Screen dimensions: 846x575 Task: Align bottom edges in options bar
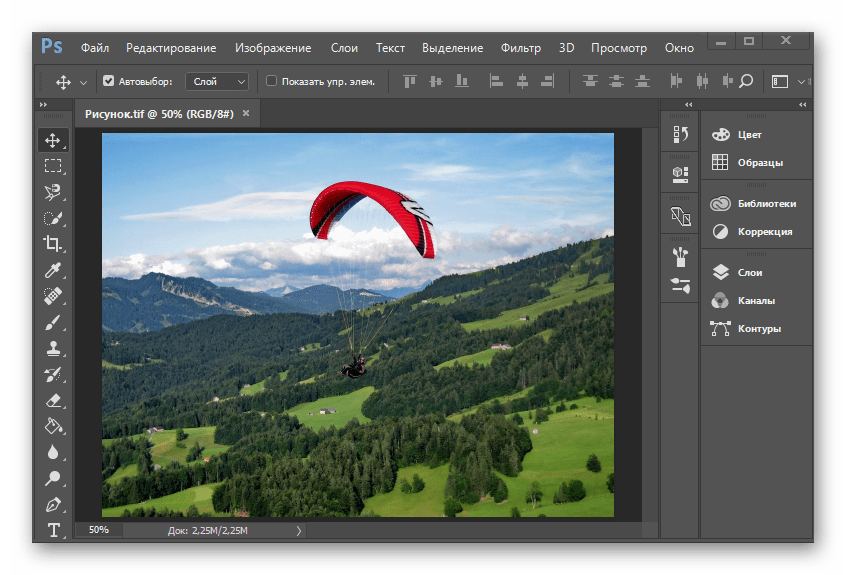click(x=461, y=81)
